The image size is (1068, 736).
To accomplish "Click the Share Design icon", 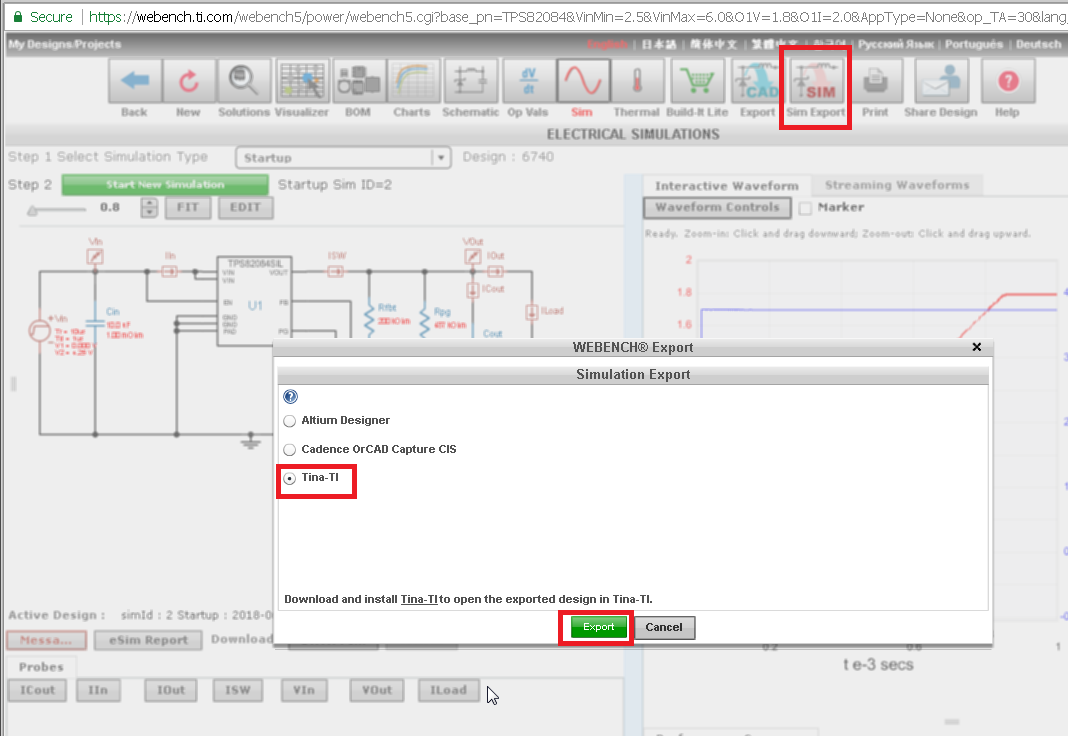I will pyautogui.click(x=941, y=81).
